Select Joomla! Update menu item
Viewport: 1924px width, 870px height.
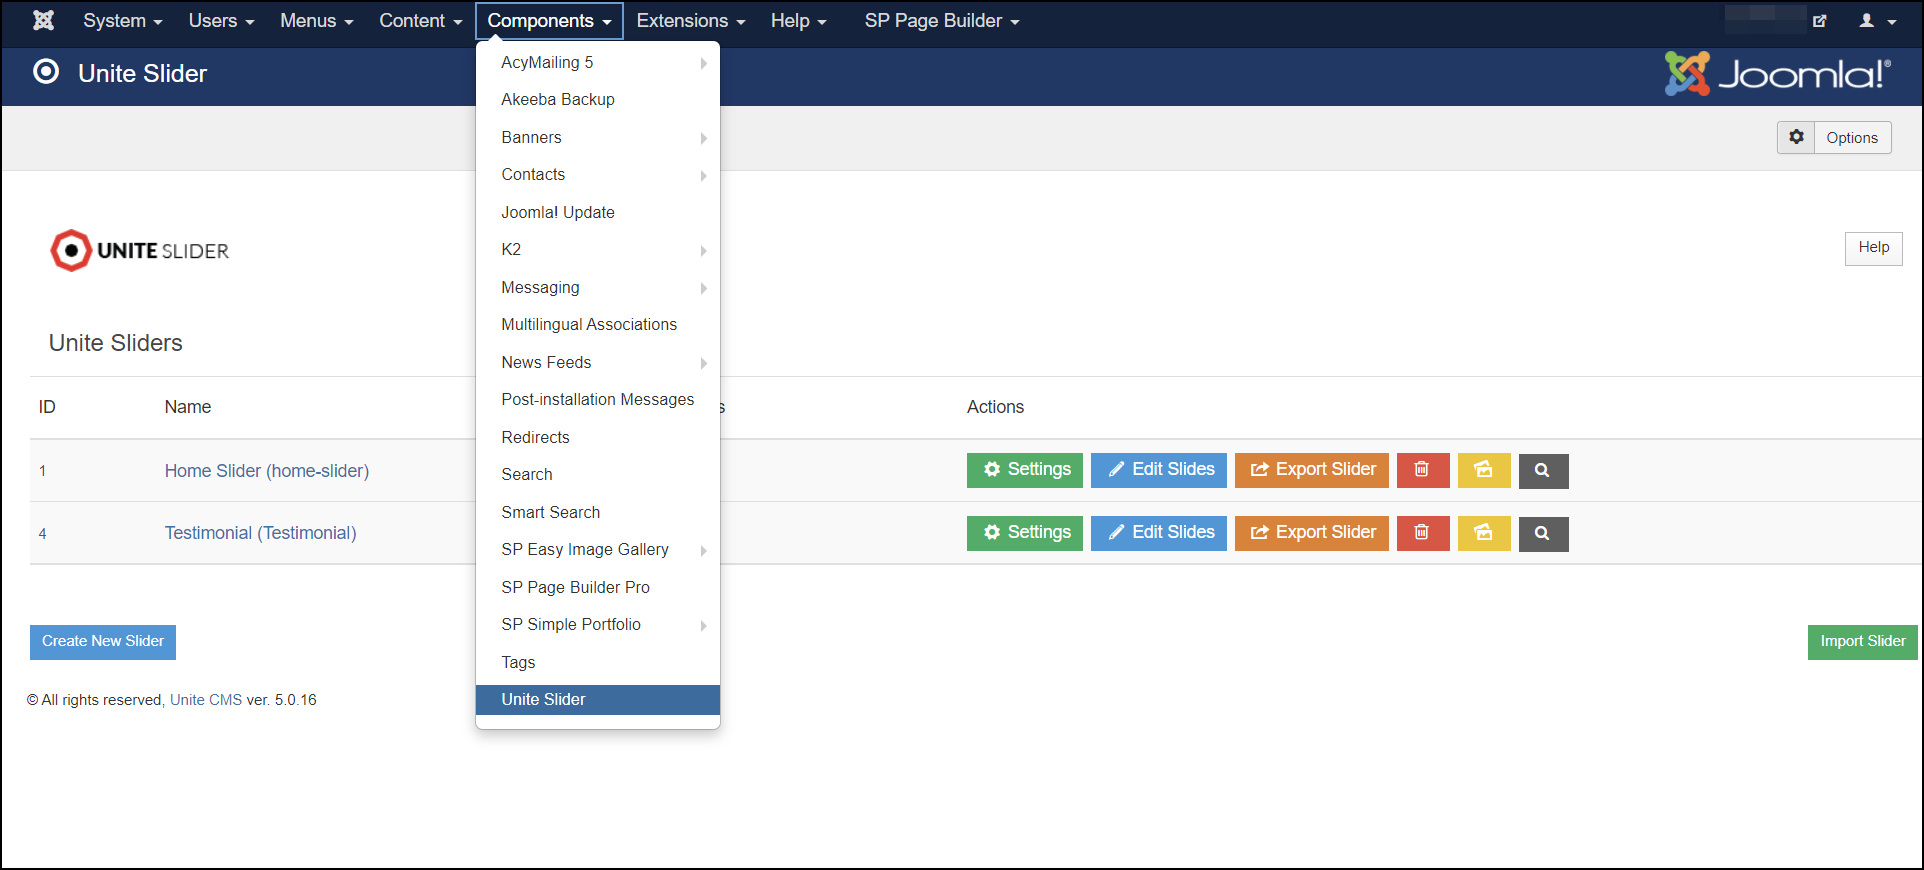point(598,213)
